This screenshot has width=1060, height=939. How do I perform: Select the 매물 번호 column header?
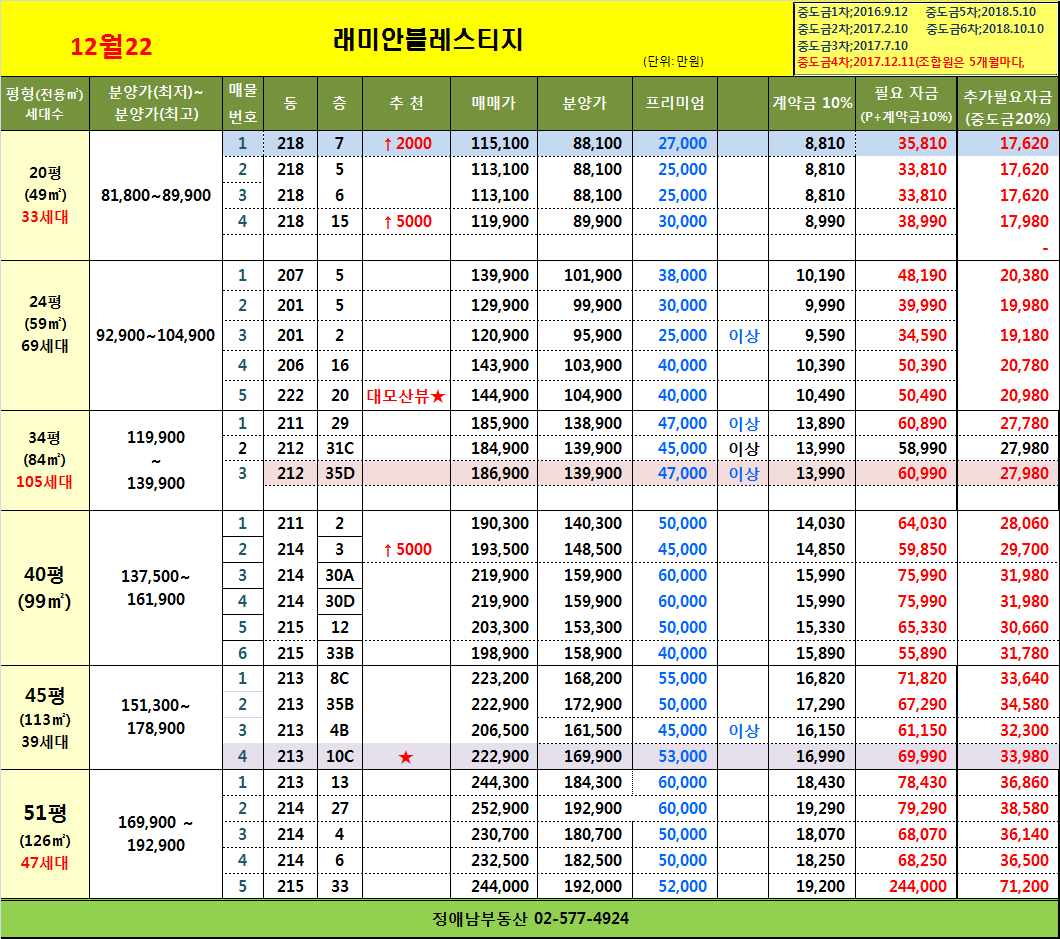coord(243,103)
